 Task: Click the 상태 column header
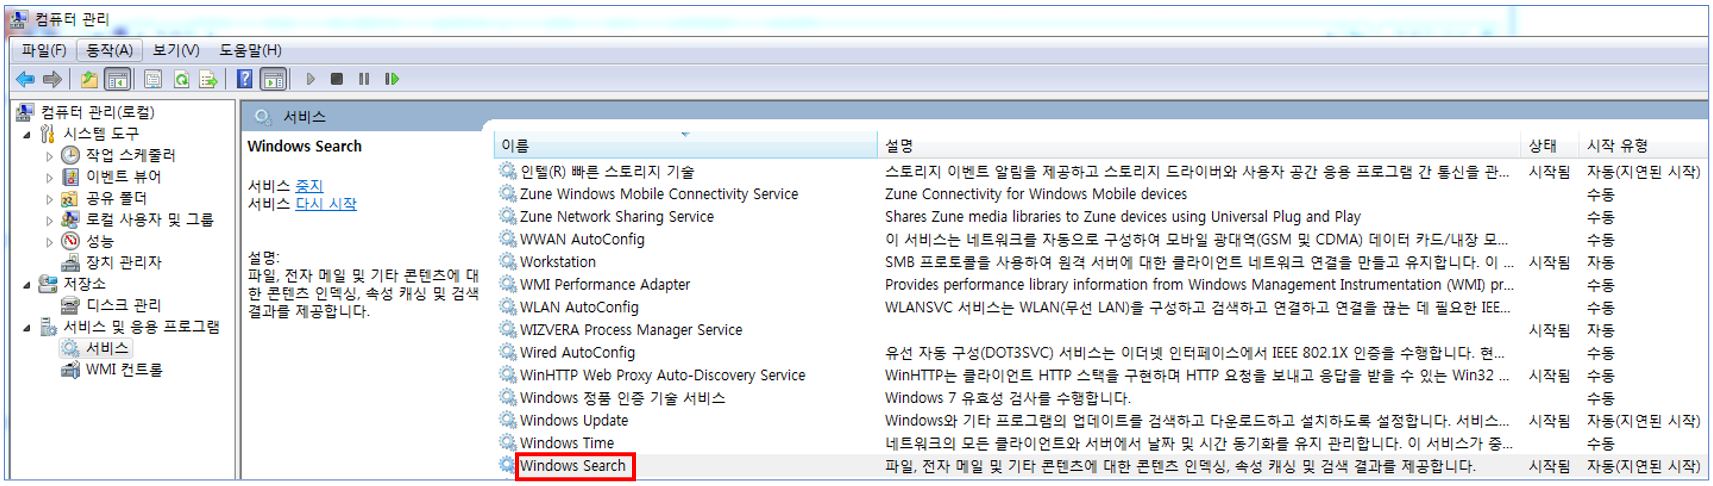point(1549,146)
